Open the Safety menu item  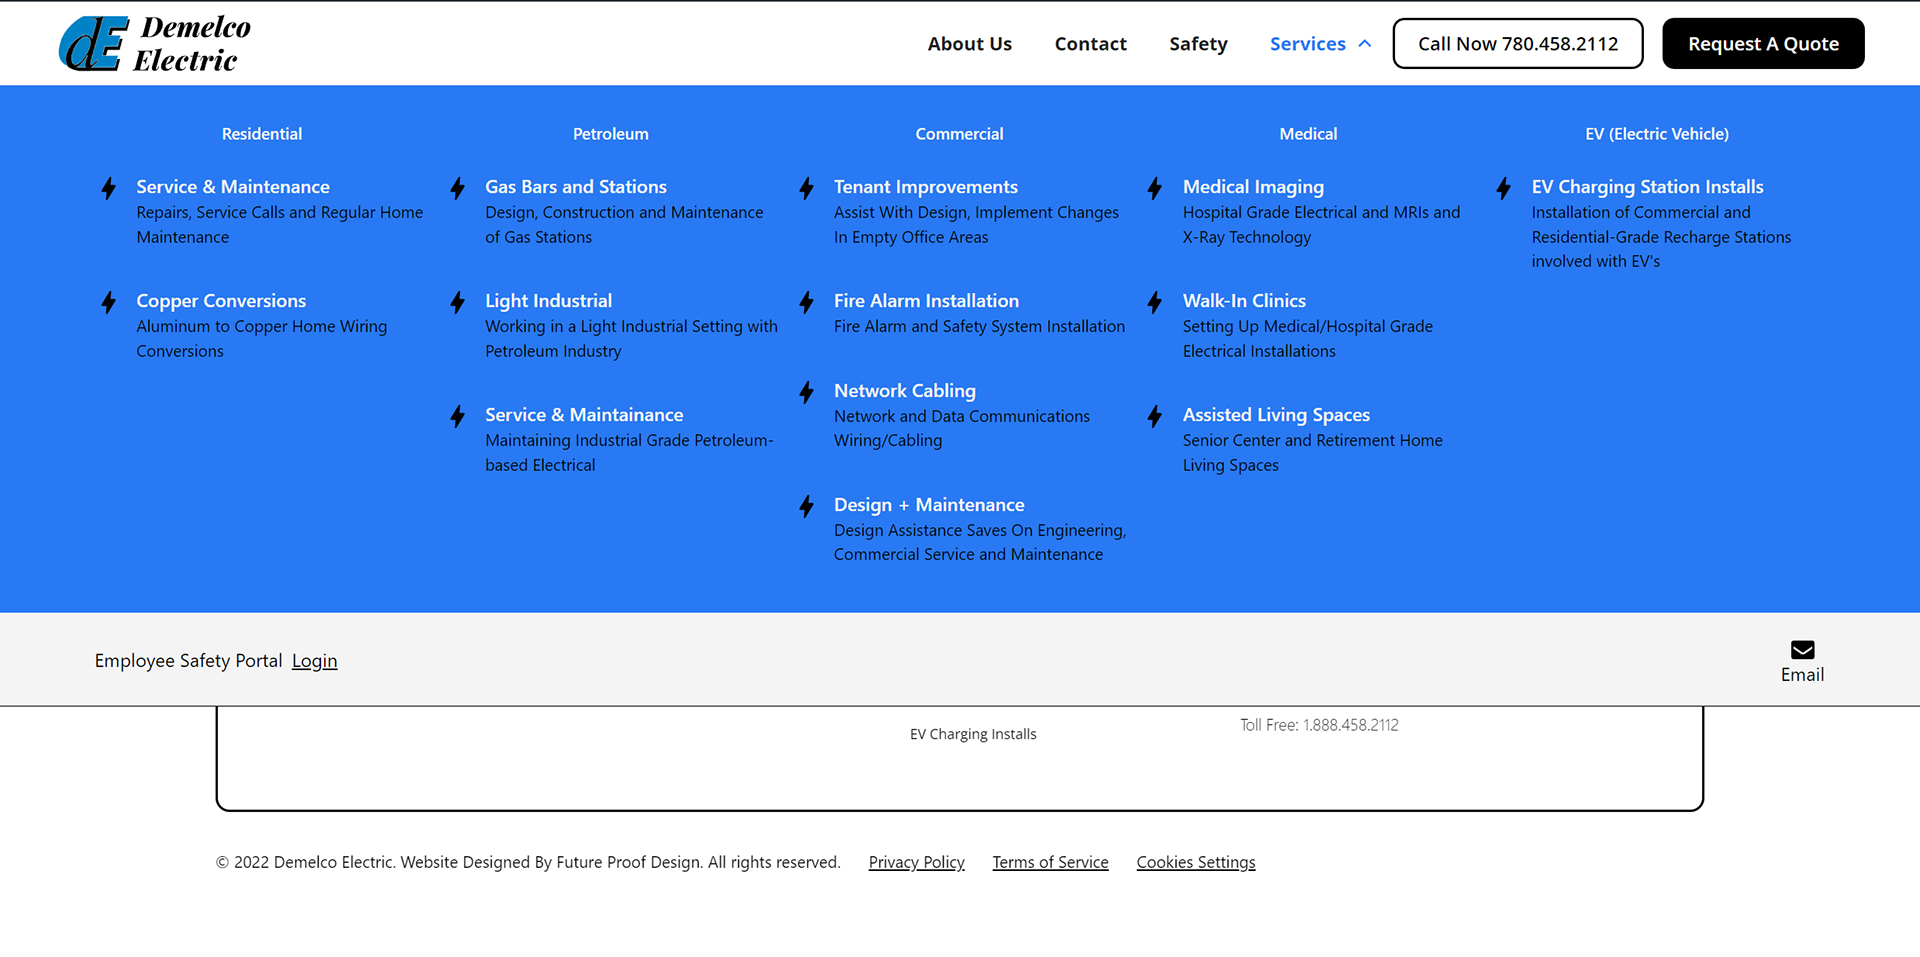click(x=1198, y=44)
